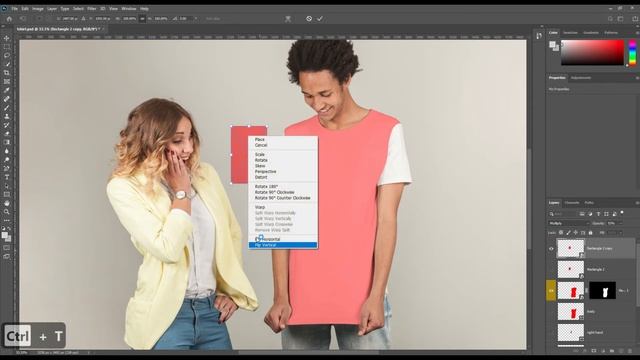Select the Zoom tool
The image size is (640, 360).
tap(7, 212)
